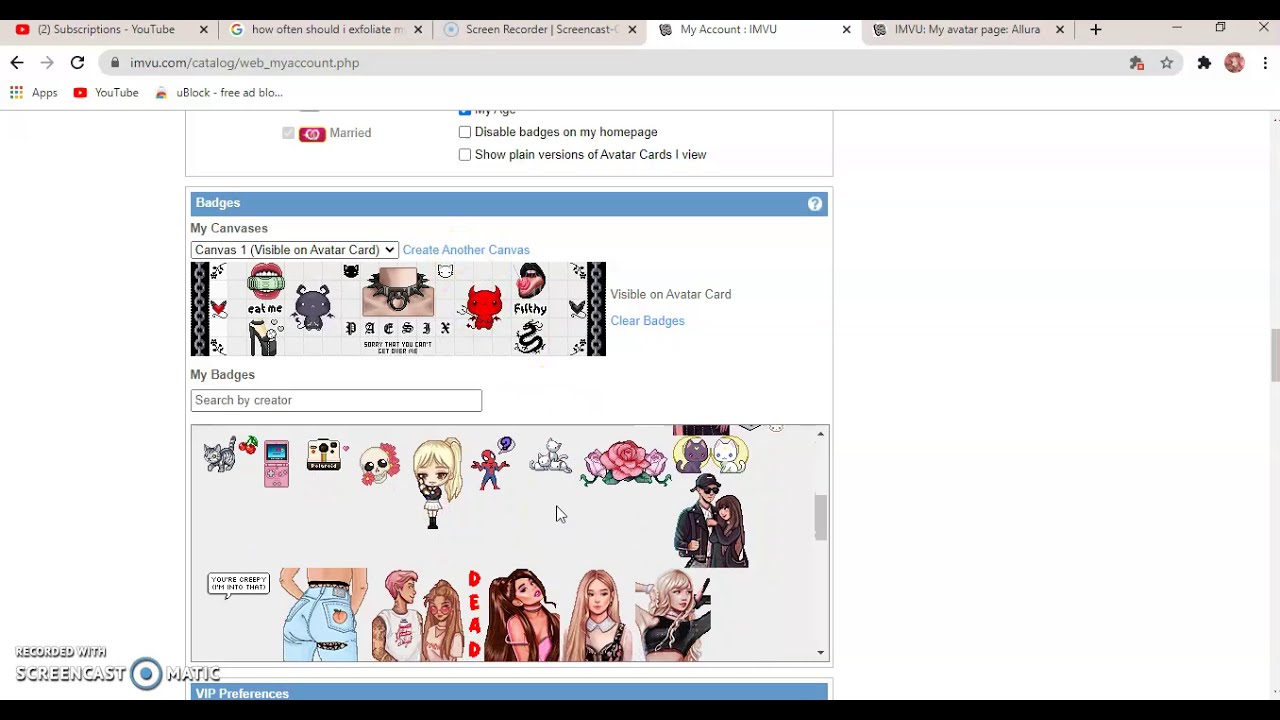The image size is (1280, 720).
Task: Open the Canvas 1 selection dropdown
Action: [x=294, y=250]
